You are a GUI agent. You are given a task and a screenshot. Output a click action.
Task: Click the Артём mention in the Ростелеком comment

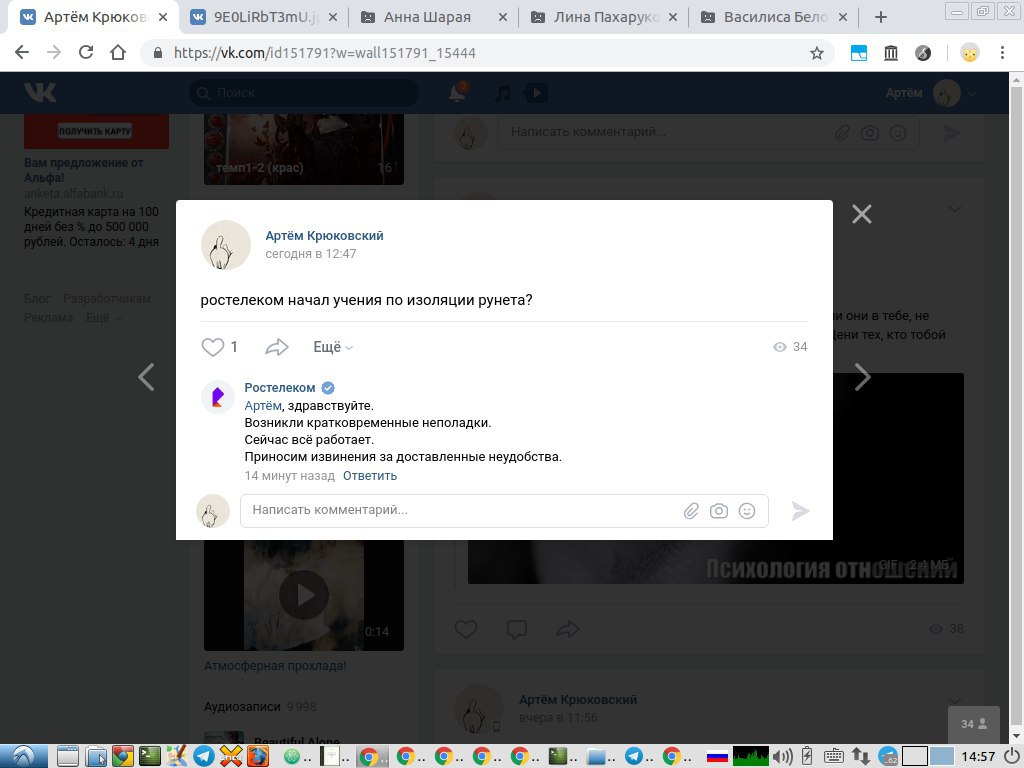pos(263,406)
